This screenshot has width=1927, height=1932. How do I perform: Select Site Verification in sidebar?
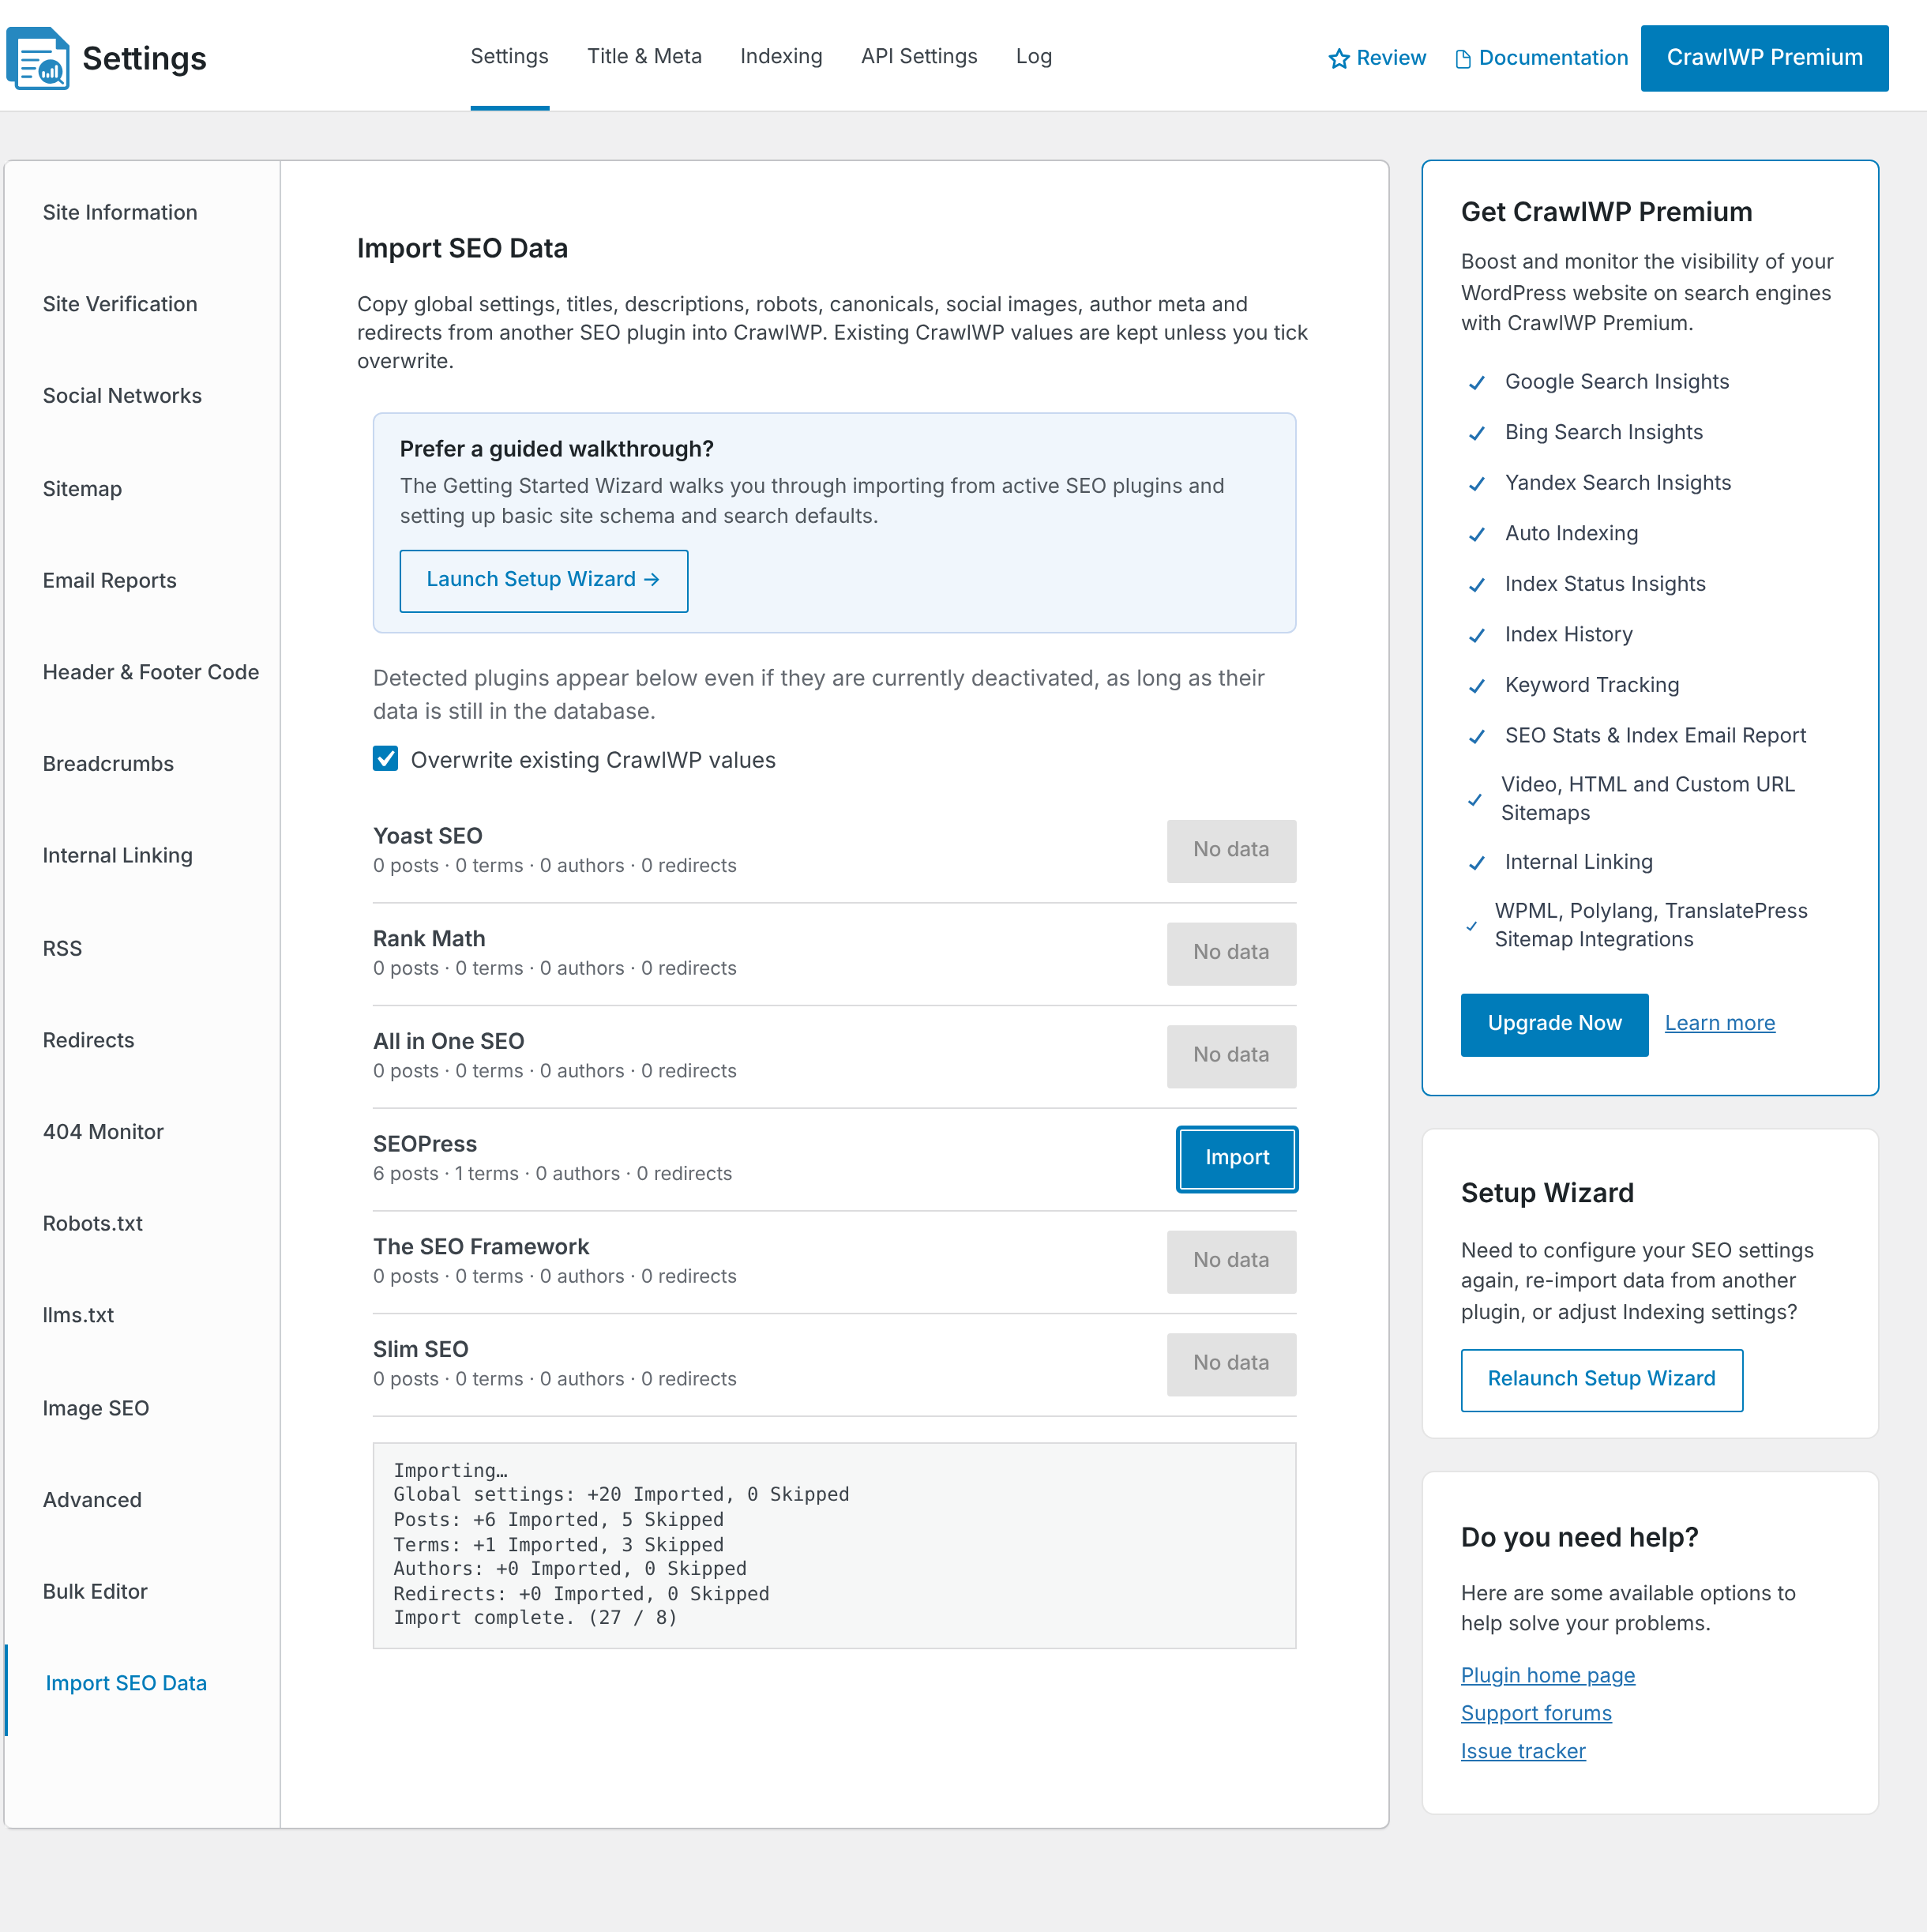tap(120, 304)
